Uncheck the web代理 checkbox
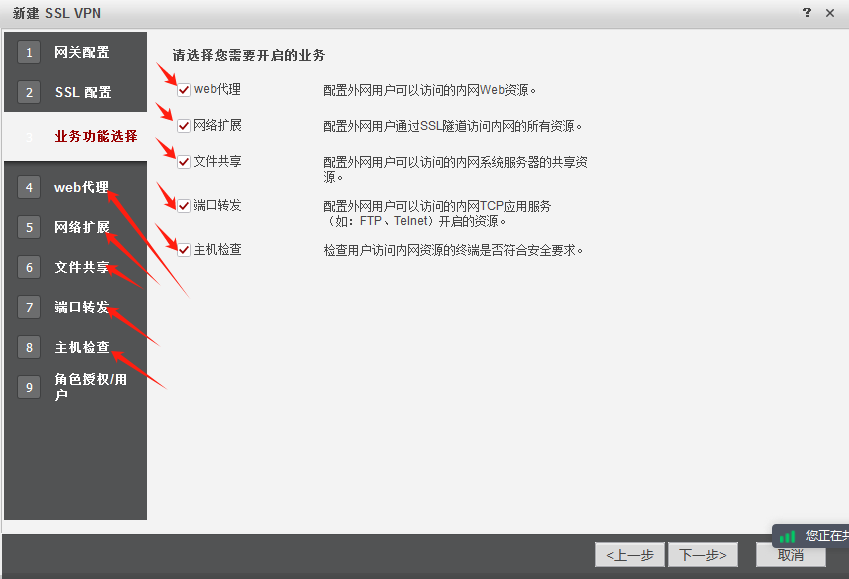Image resolution: width=849 pixels, height=579 pixels. 183,89
